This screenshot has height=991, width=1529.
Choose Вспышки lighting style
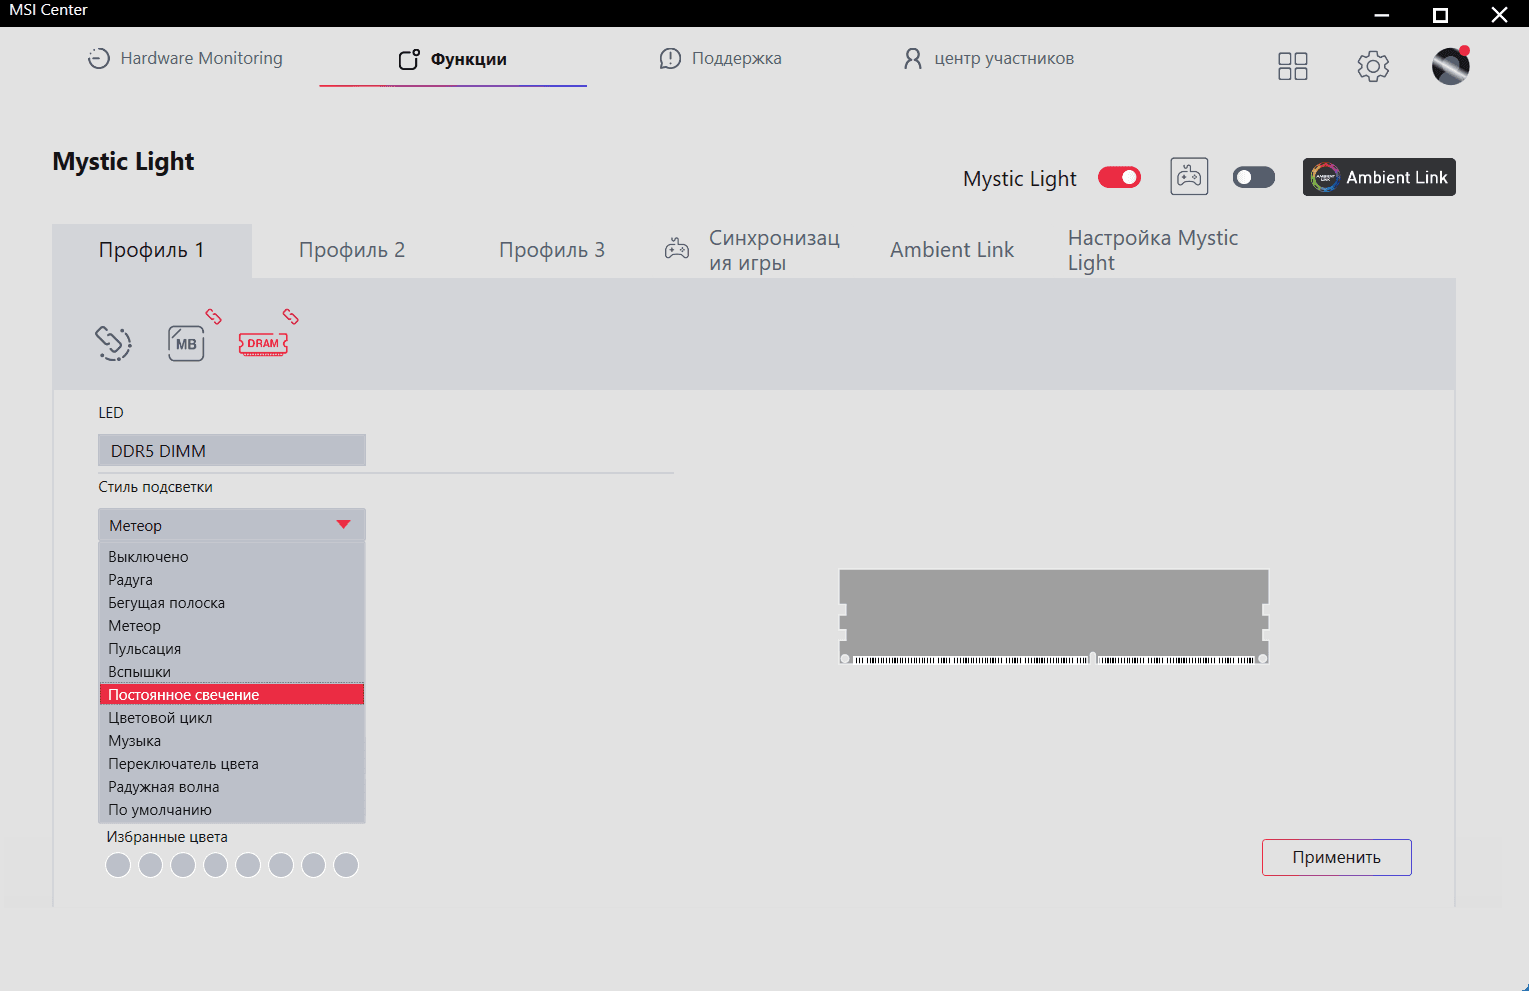(232, 672)
